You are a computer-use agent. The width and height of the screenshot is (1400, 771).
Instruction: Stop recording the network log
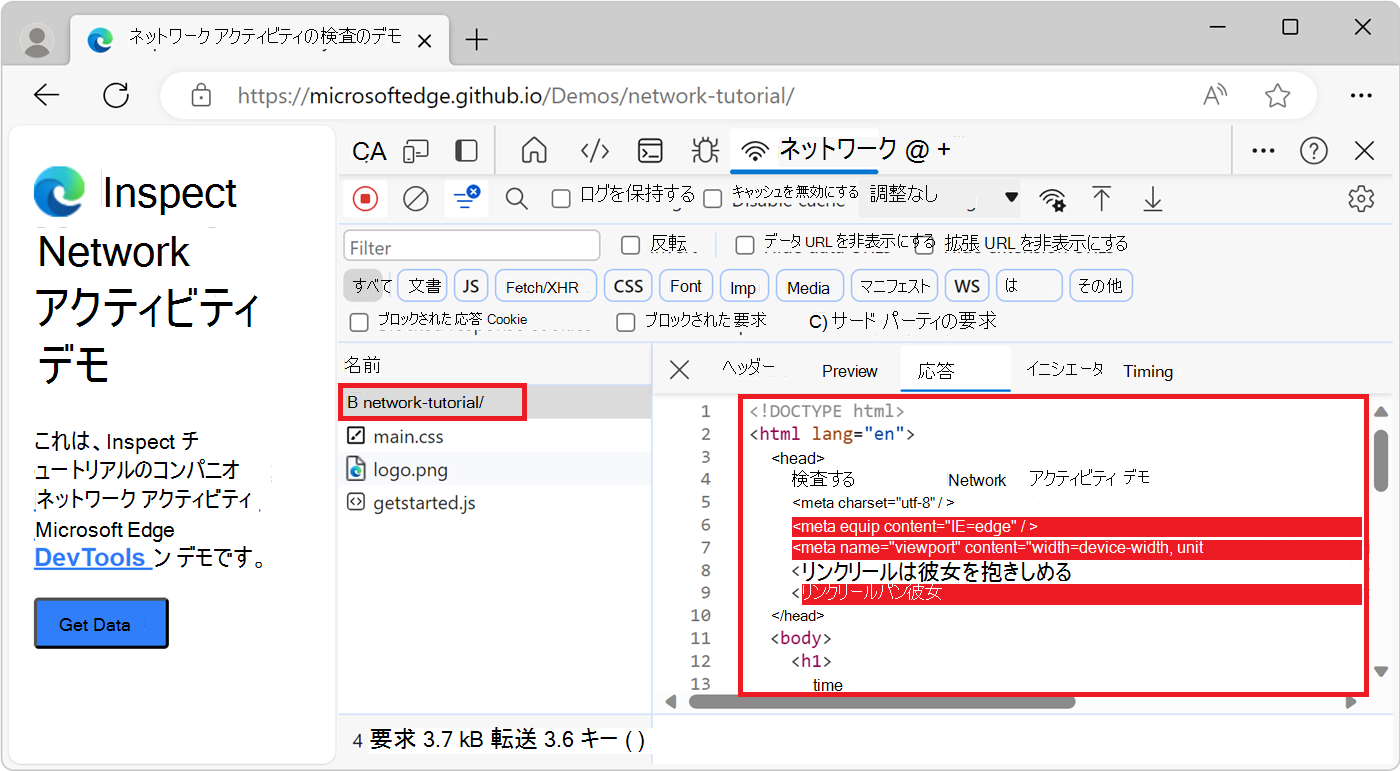pyautogui.click(x=365, y=198)
